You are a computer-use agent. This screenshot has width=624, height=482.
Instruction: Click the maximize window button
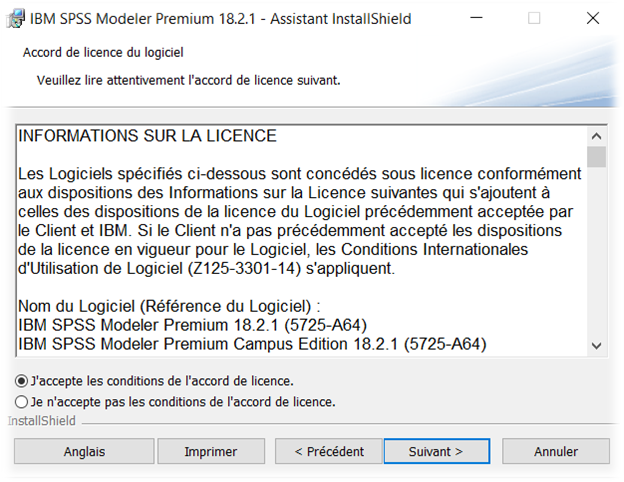[x=534, y=19]
